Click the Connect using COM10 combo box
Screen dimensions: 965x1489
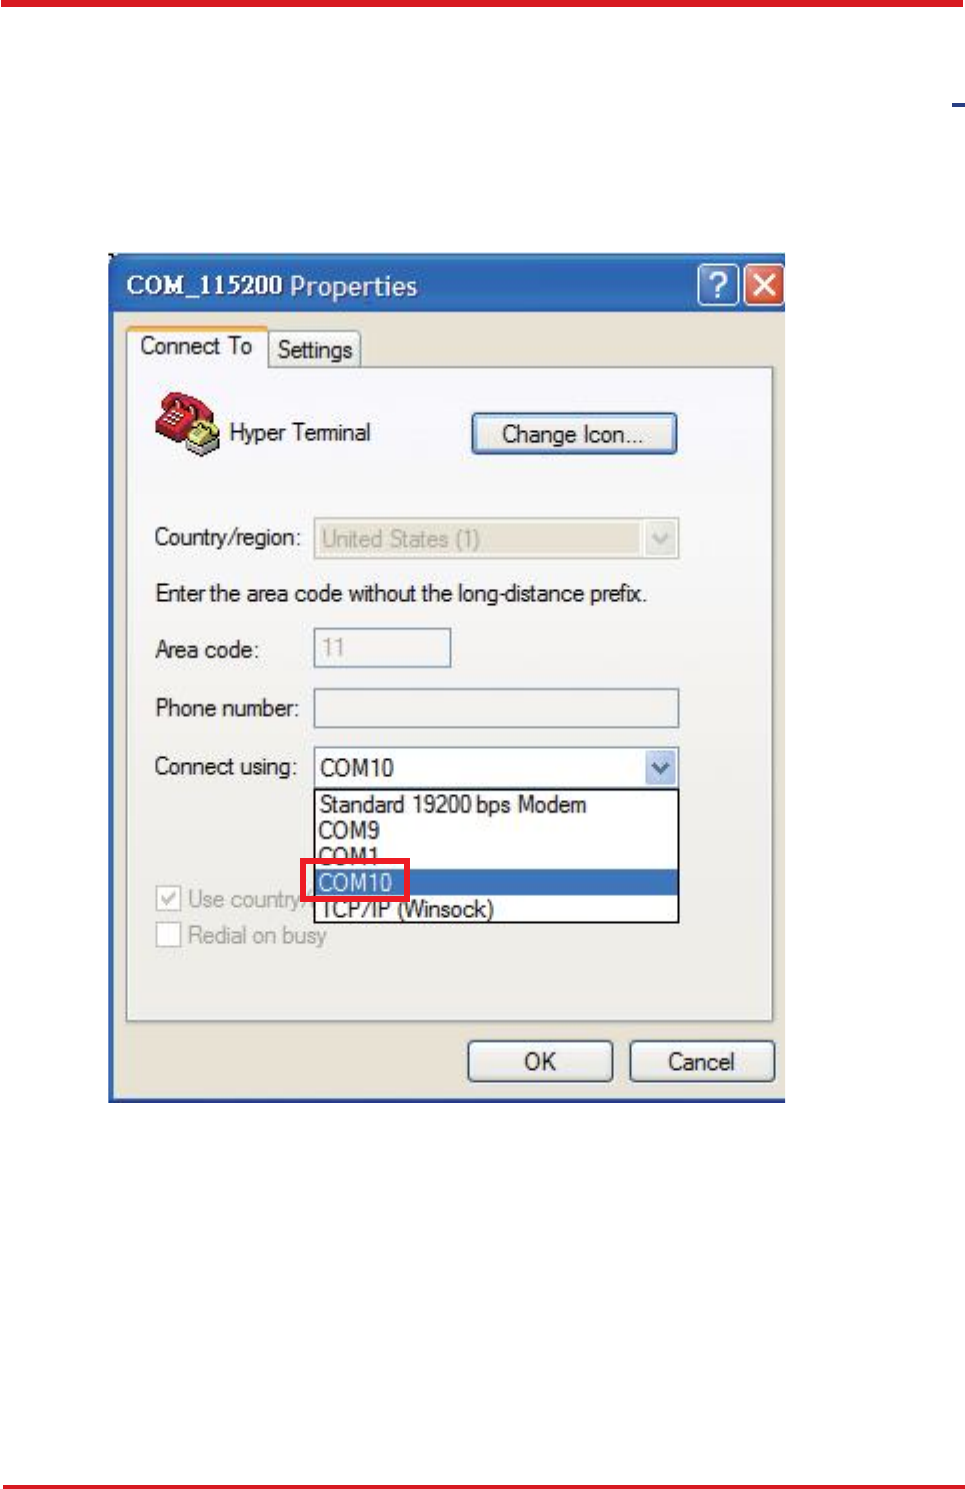(x=496, y=768)
